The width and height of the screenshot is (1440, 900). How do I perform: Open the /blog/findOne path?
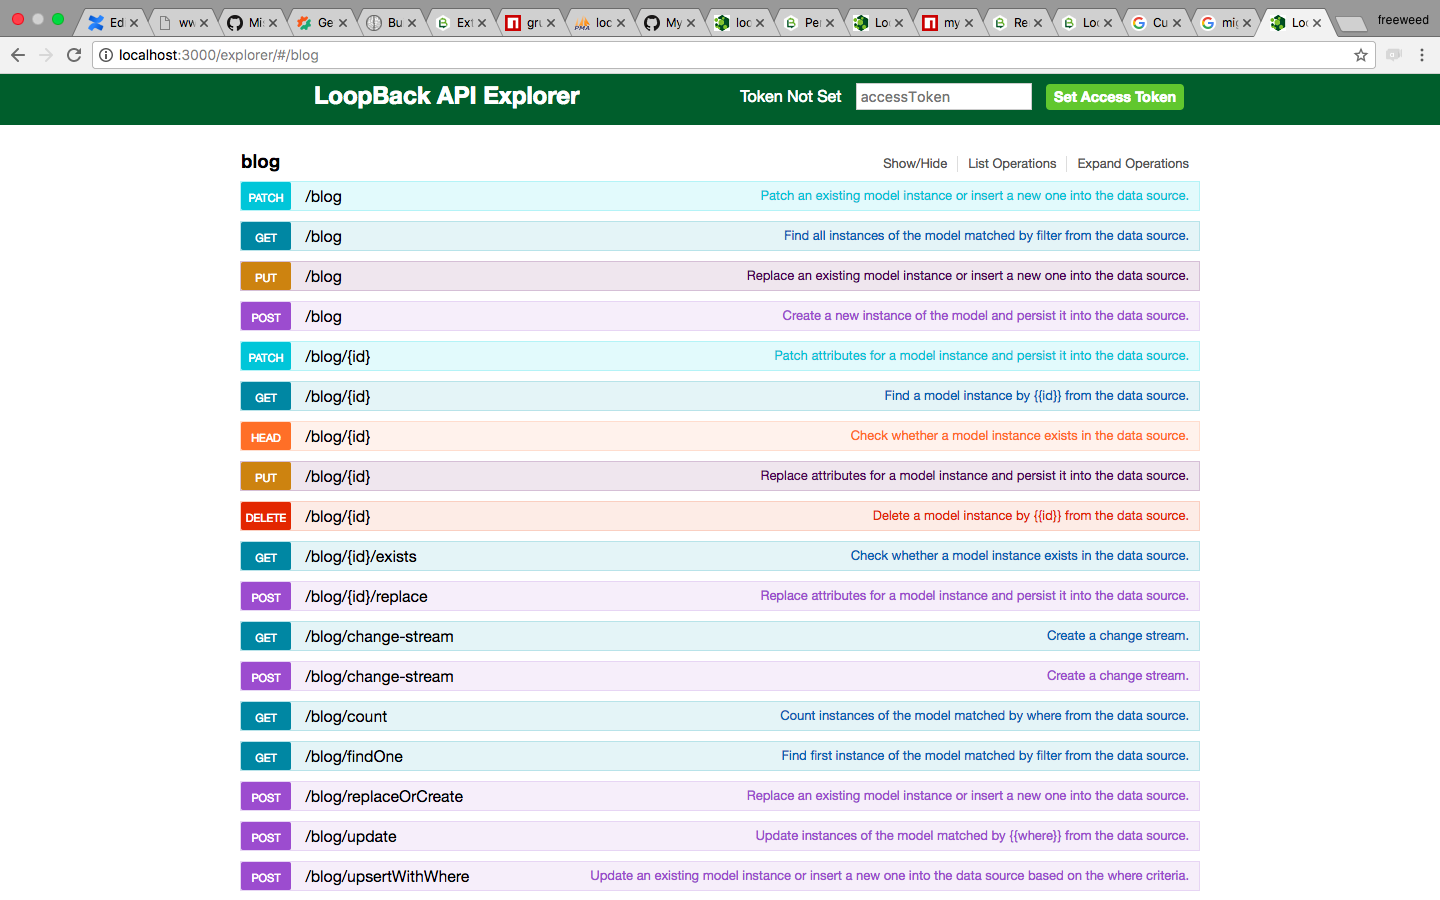coord(354,756)
